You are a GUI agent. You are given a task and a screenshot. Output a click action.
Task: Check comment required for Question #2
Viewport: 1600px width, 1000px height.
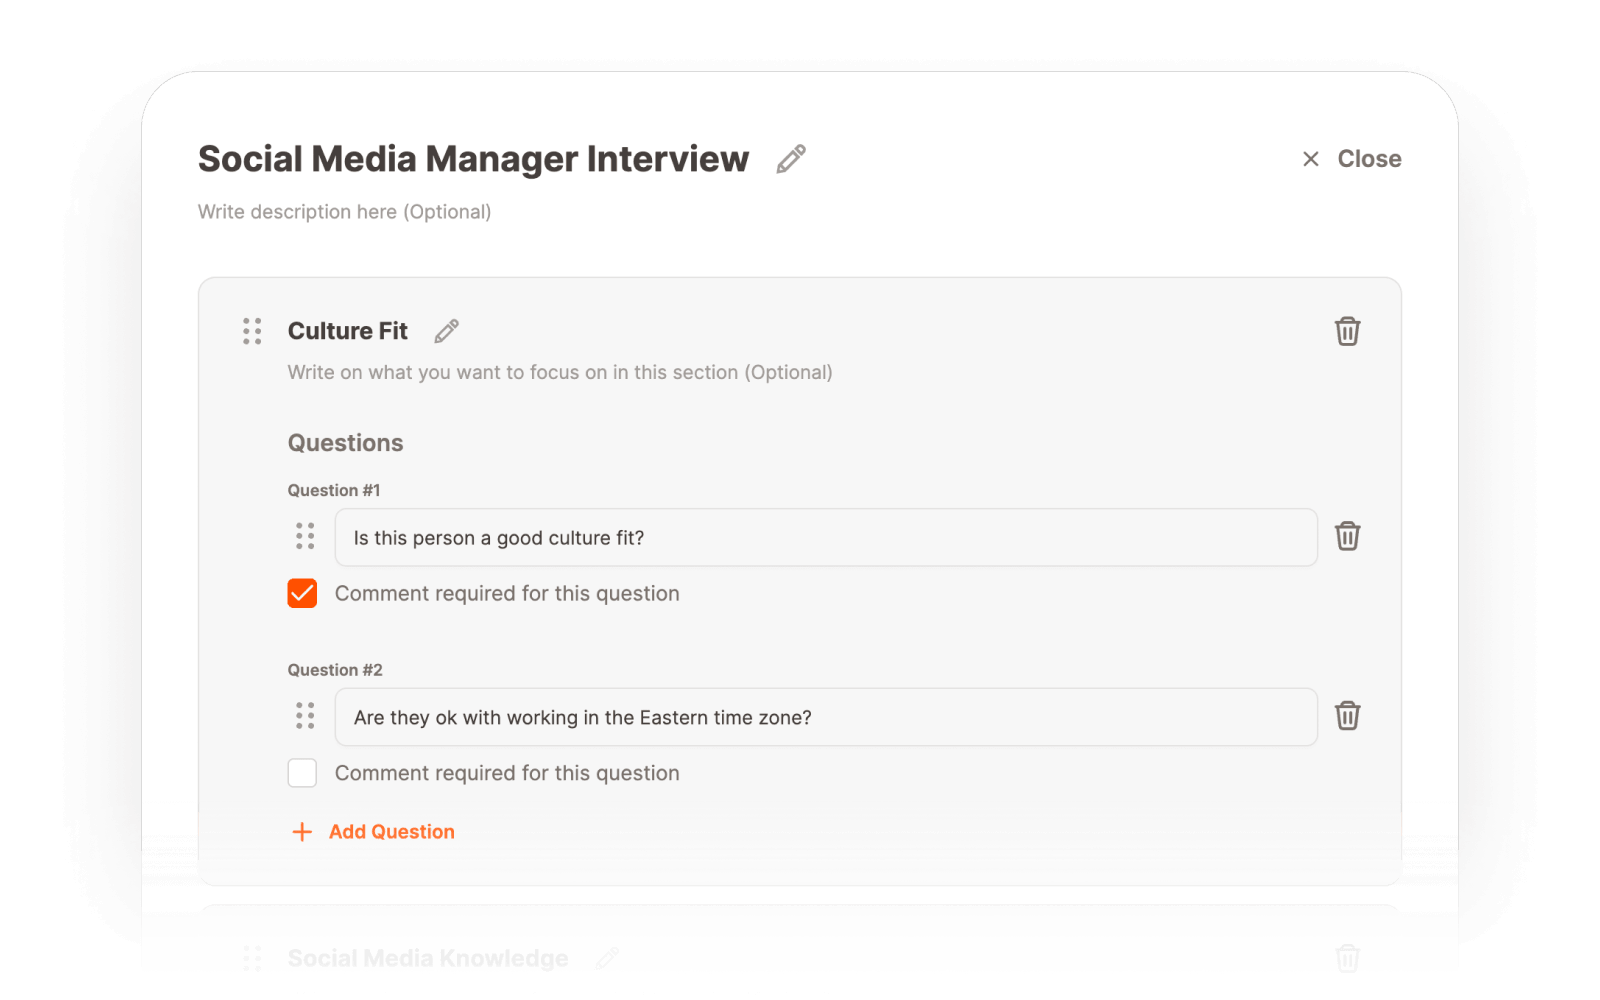302,773
